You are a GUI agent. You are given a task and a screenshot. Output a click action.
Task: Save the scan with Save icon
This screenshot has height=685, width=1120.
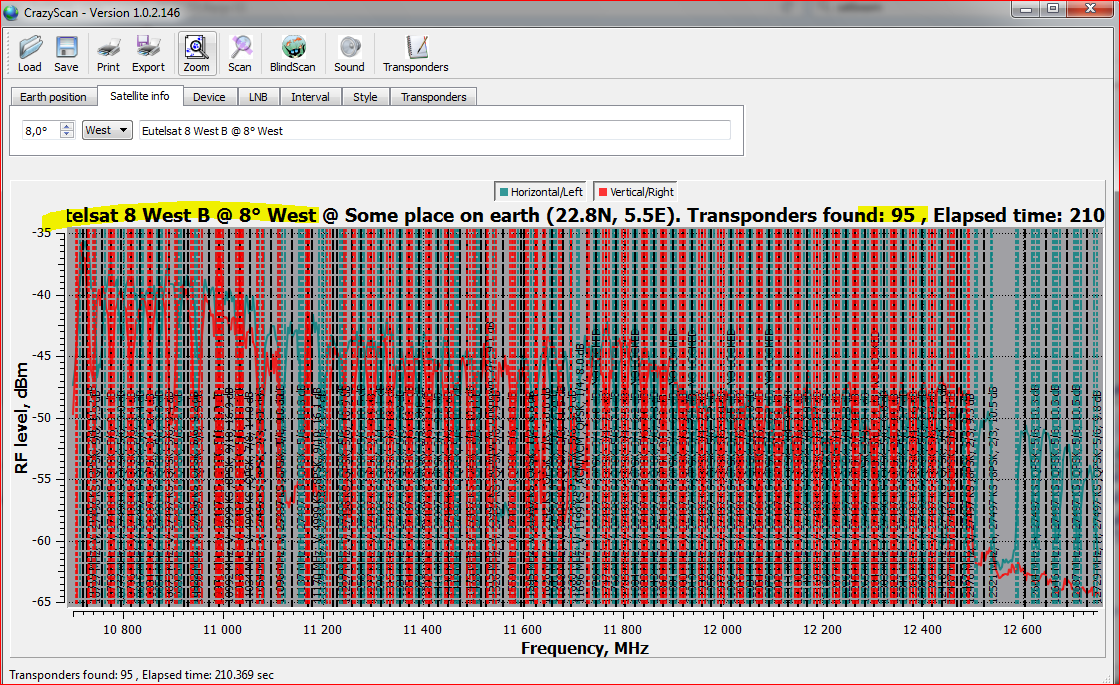(66, 53)
